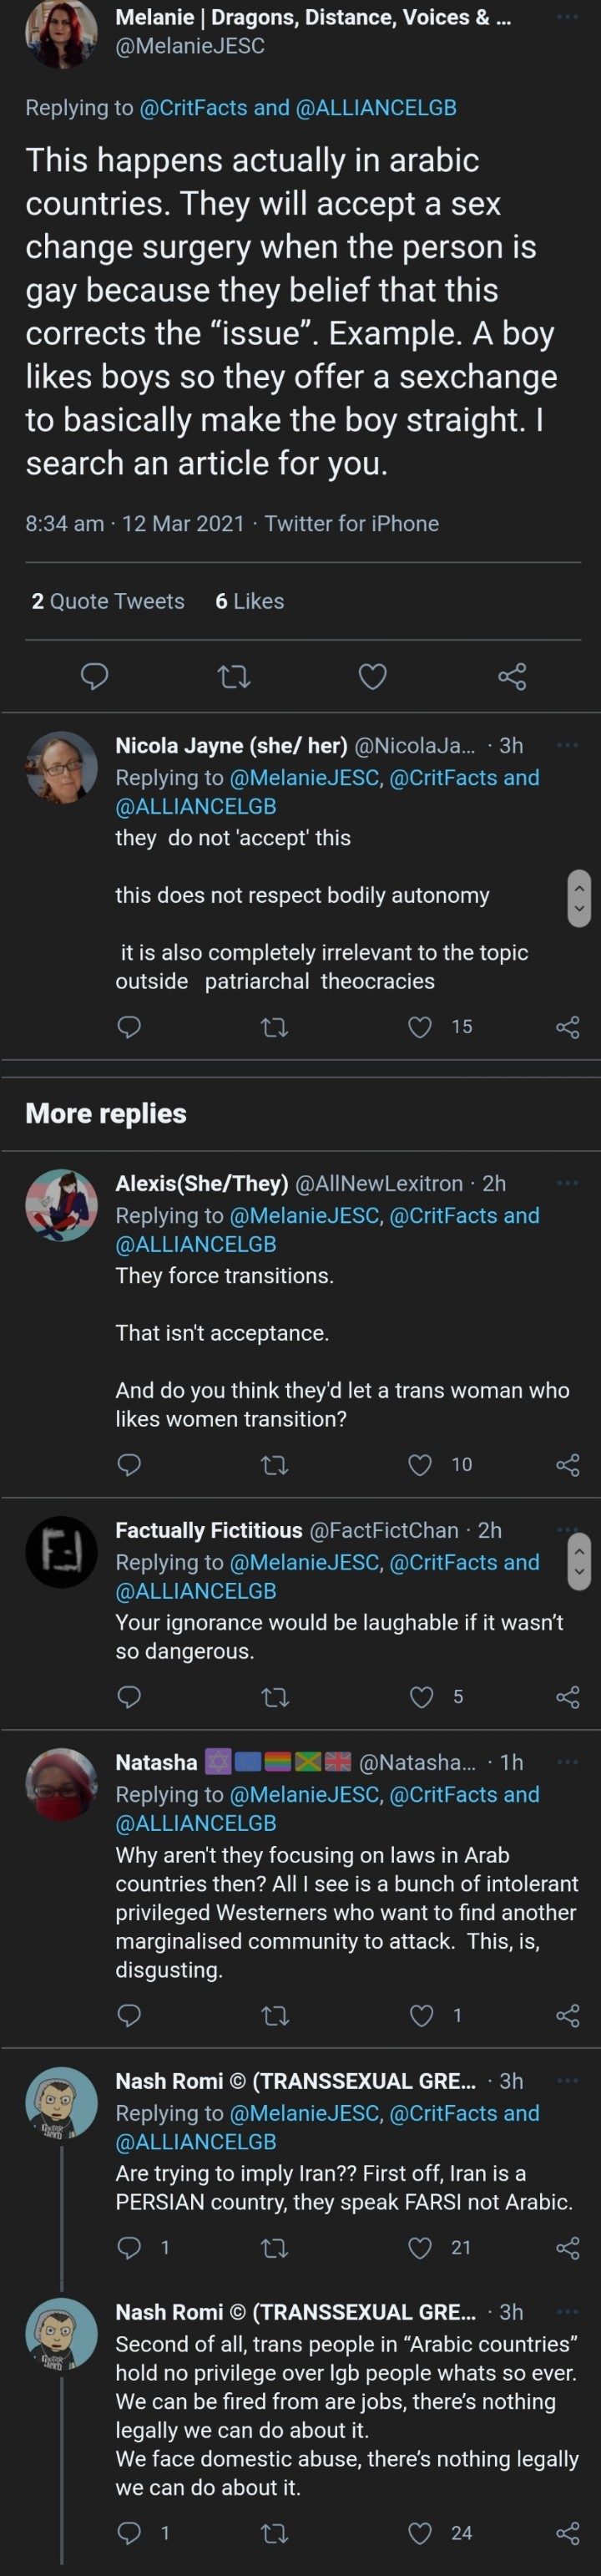Click the scroll handle beside Nicola's reply
The image size is (601, 2576).
point(579,898)
